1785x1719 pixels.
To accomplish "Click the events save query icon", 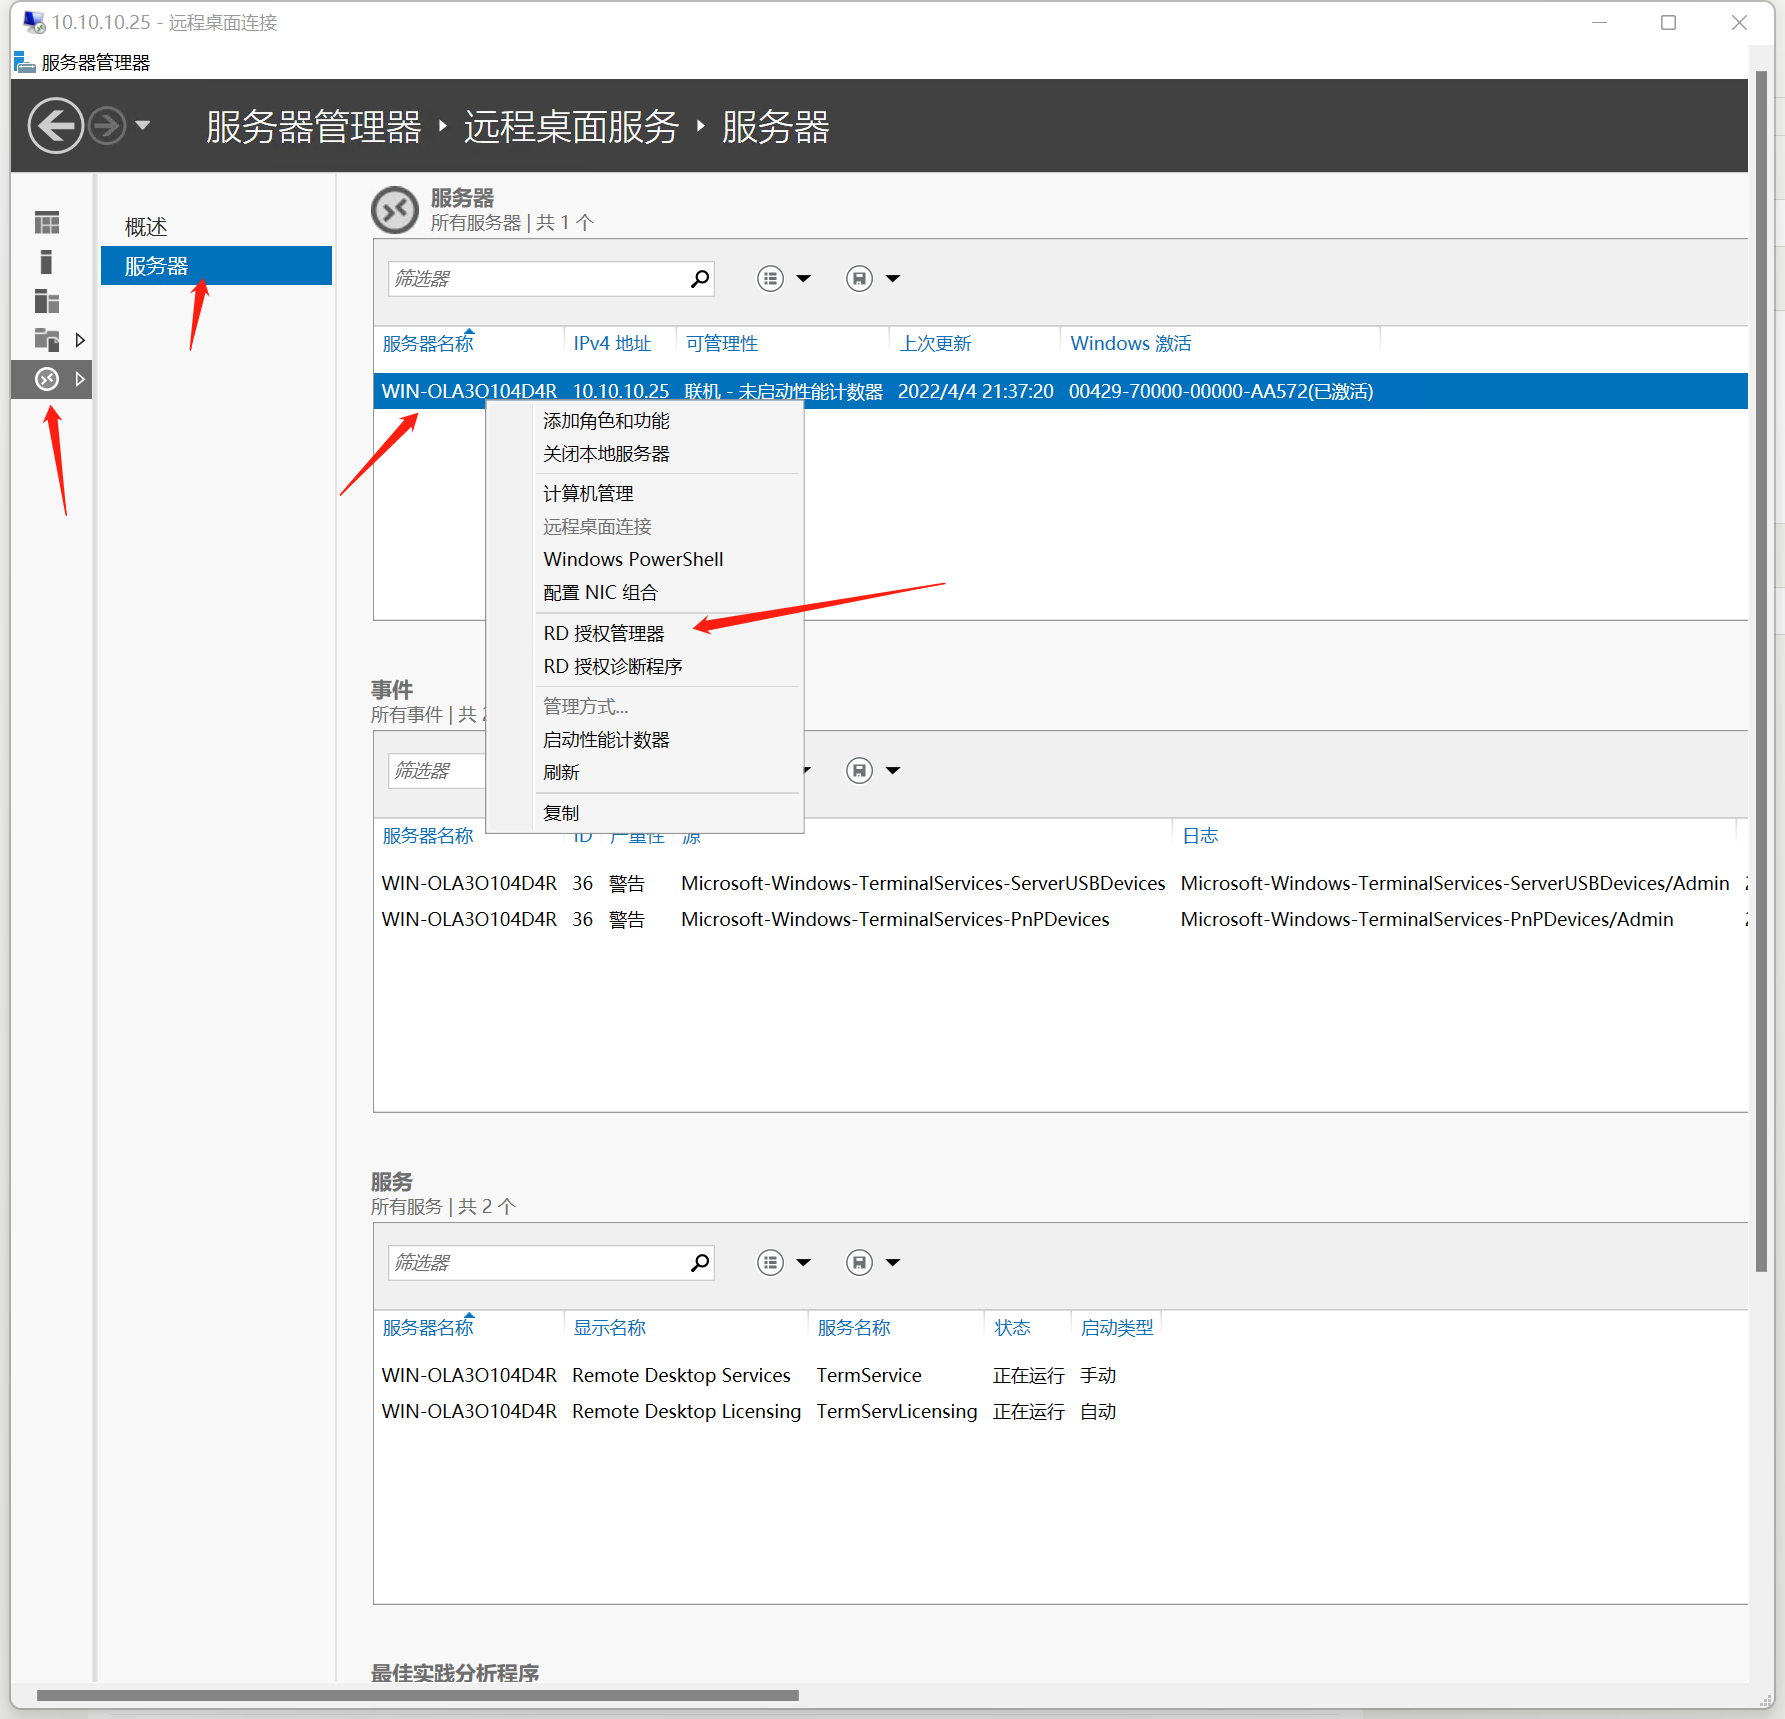I will 859,771.
